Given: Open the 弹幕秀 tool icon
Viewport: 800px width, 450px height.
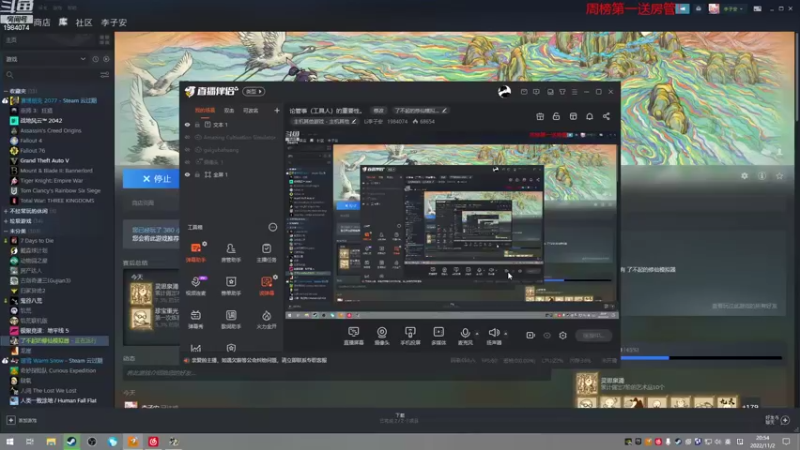Looking at the screenshot, I should pyautogui.click(x=196, y=318).
